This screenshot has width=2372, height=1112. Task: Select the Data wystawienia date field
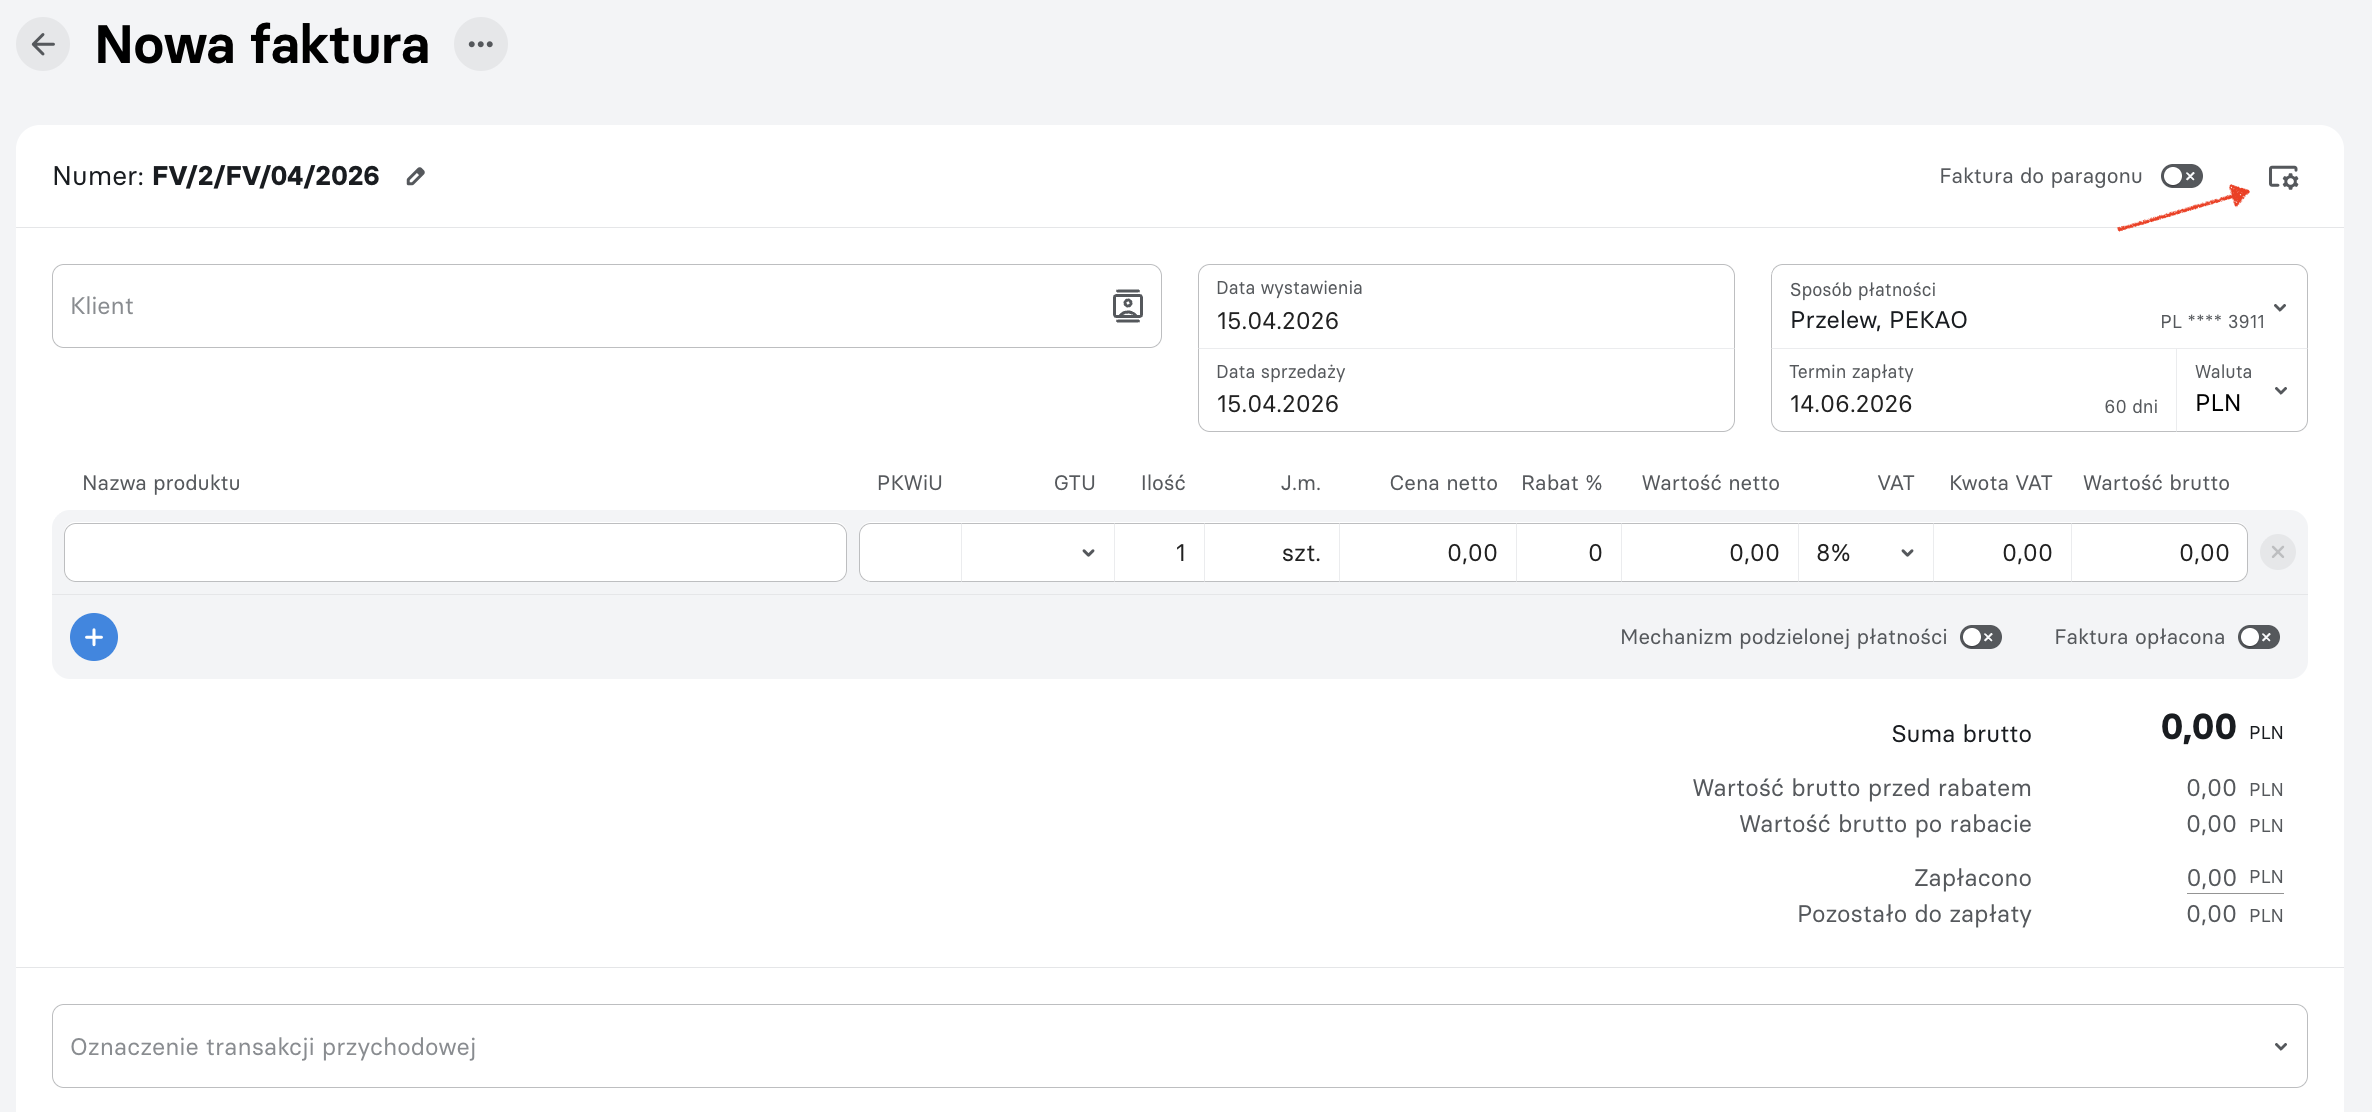click(x=1466, y=307)
